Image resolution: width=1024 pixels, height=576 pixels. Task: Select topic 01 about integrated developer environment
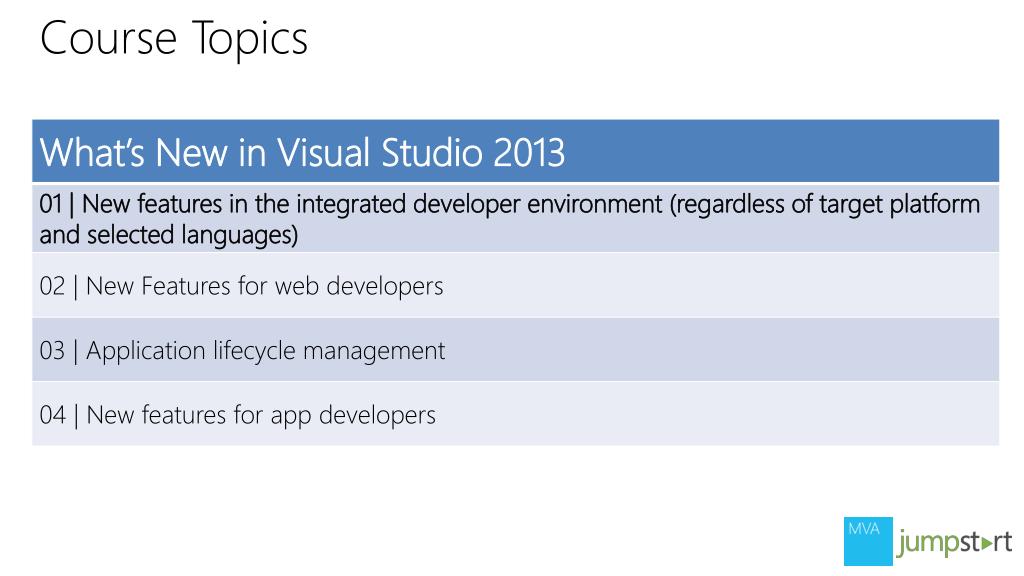tap(515, 219)
